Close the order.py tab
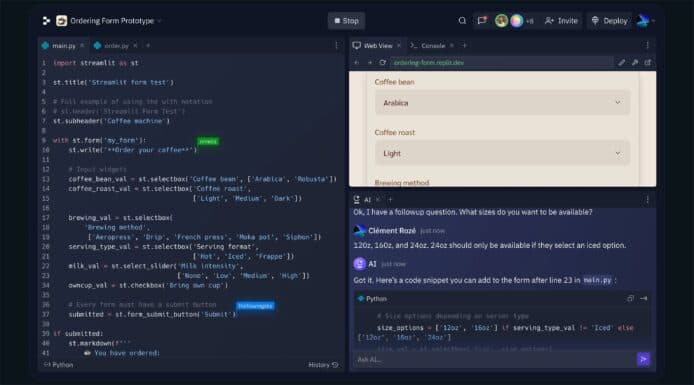 (135, 46)
